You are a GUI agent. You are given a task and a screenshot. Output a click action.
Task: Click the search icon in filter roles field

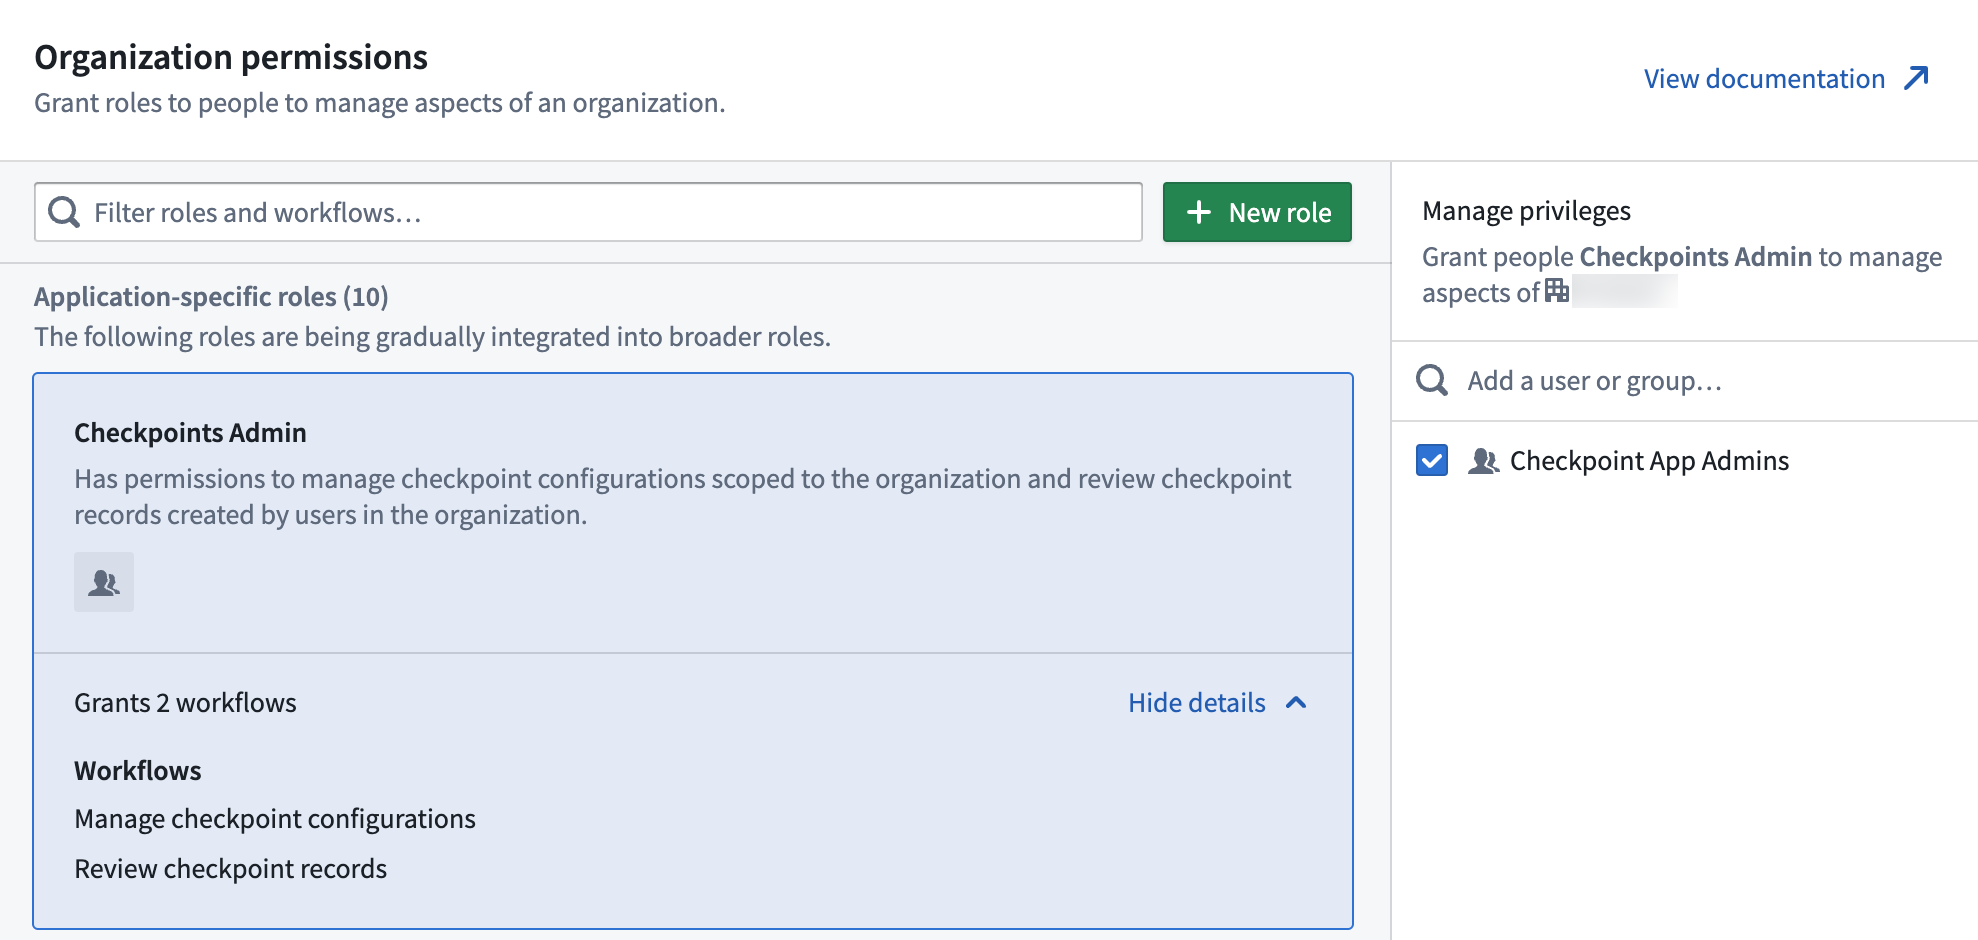click(x=64, y=212)
